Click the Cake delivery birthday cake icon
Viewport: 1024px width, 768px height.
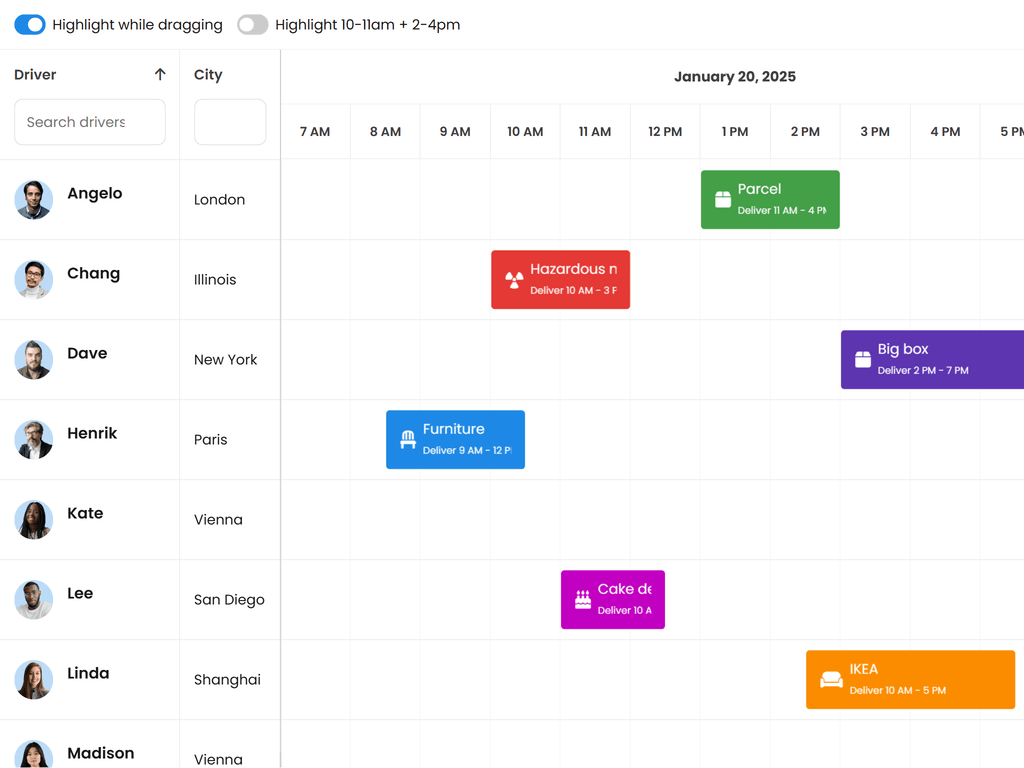(x=583, y=600)
